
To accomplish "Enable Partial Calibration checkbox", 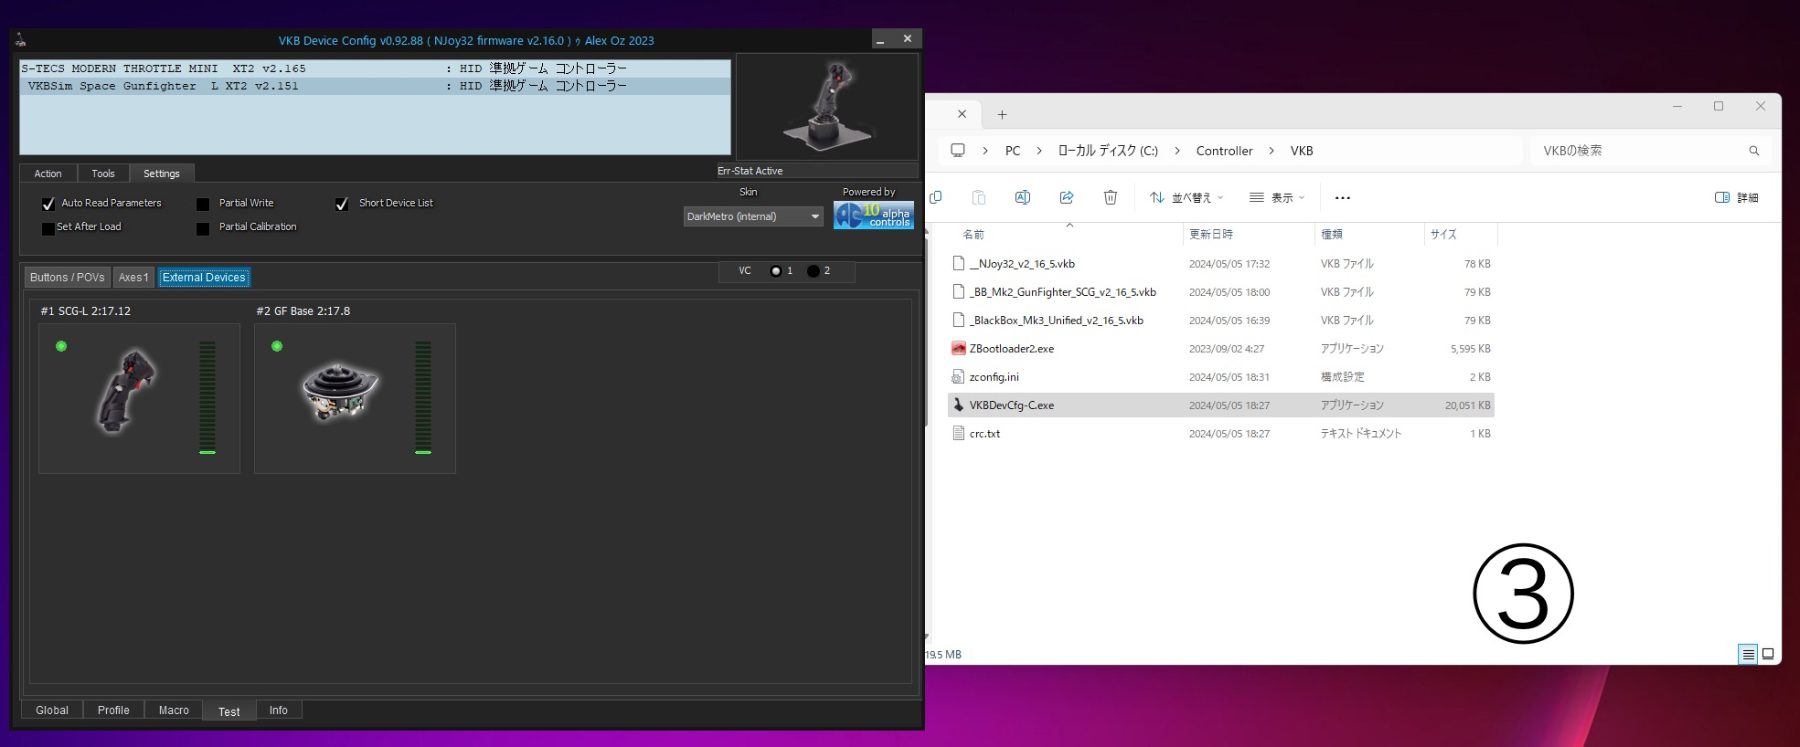I will pos(203,228).
